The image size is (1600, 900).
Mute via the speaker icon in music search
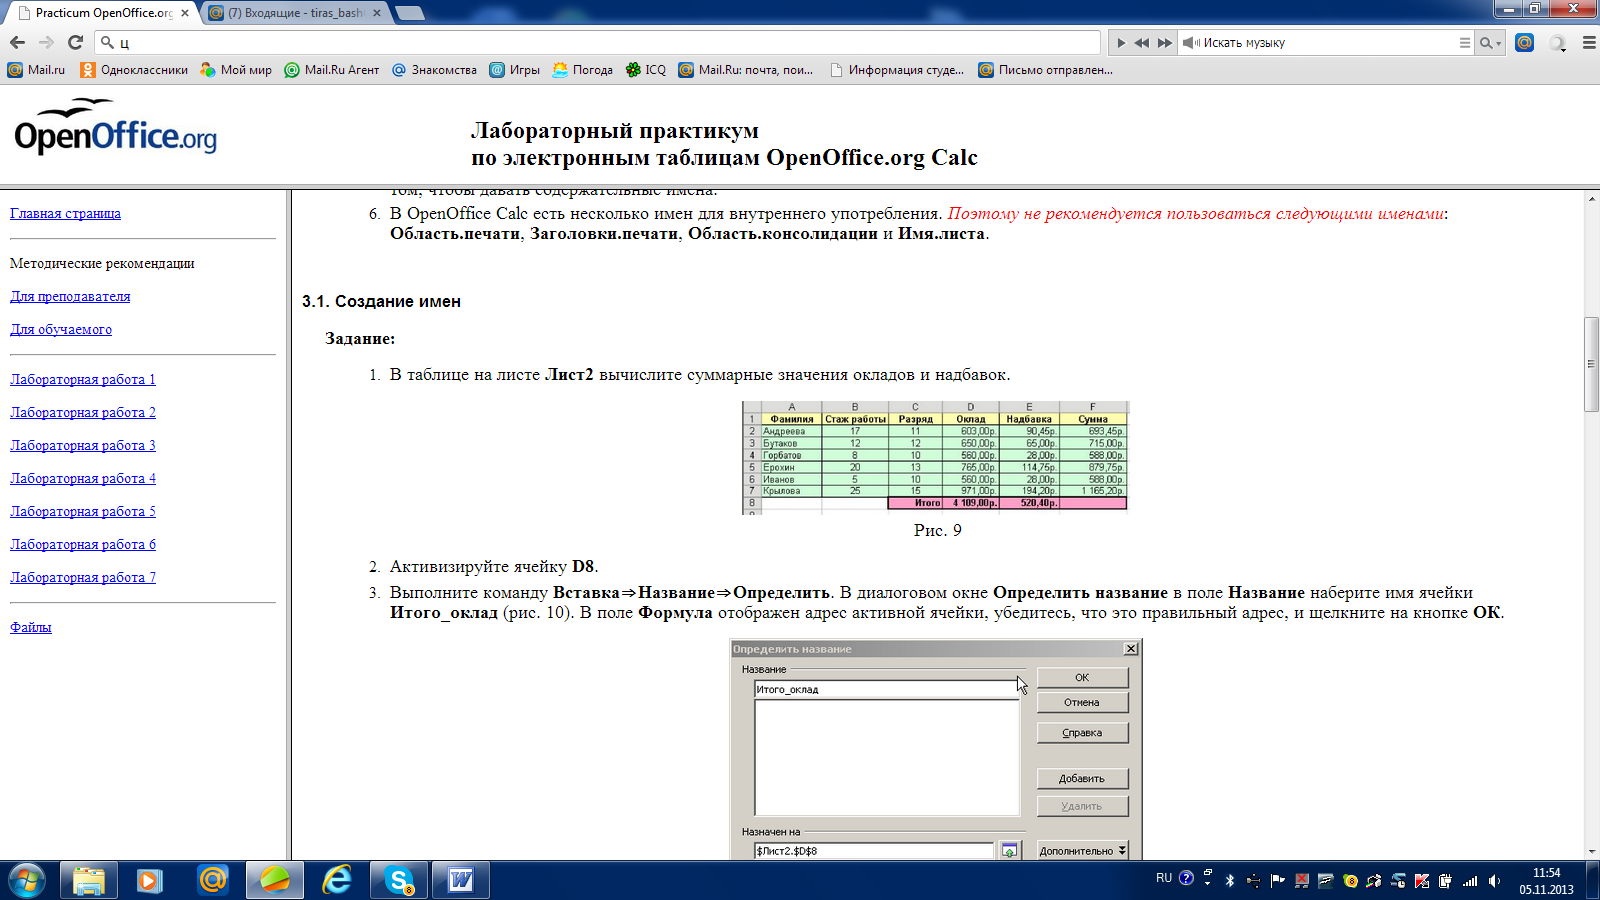[x=1191, y=43]
